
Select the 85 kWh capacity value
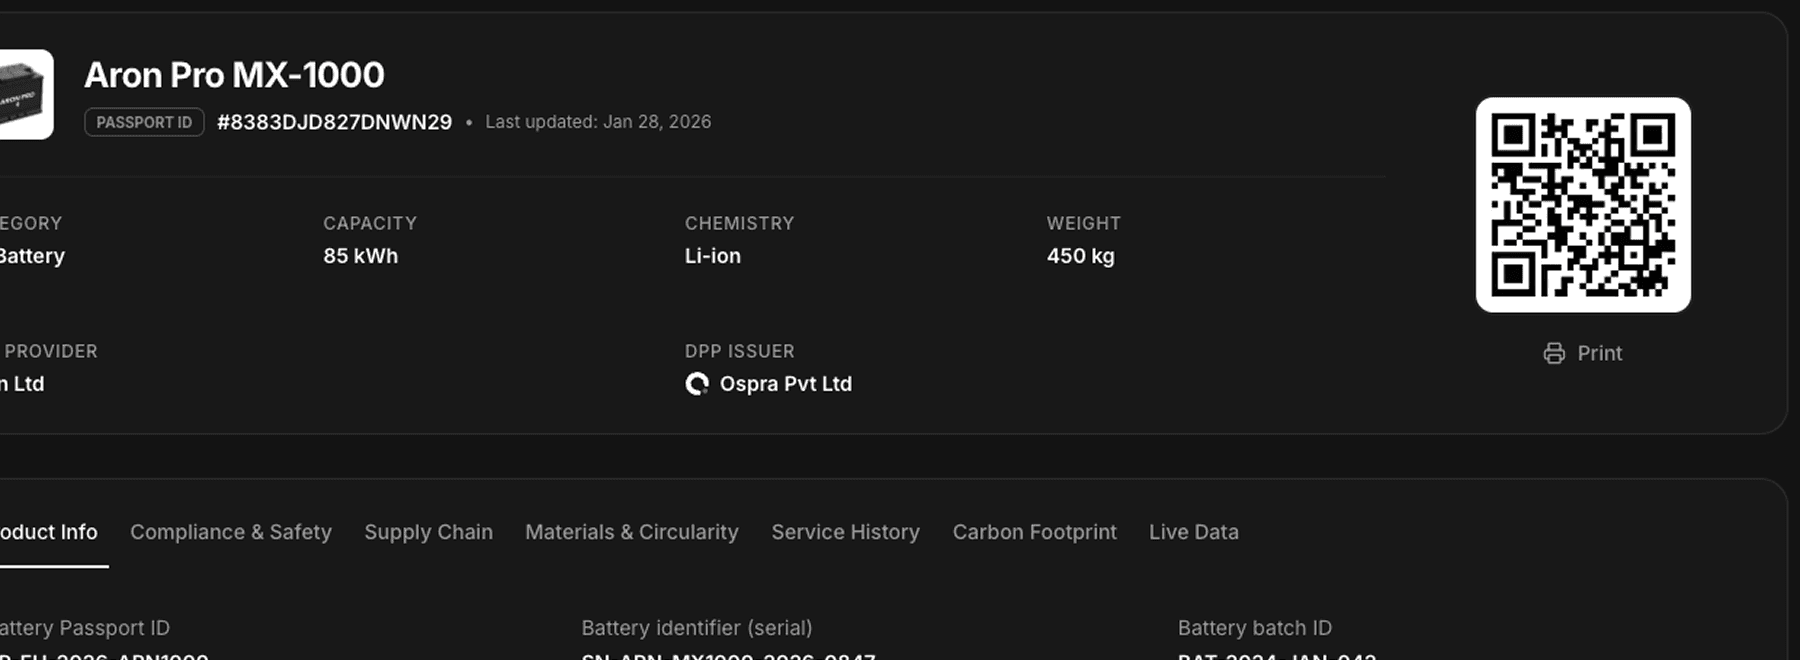coord(360,256)
